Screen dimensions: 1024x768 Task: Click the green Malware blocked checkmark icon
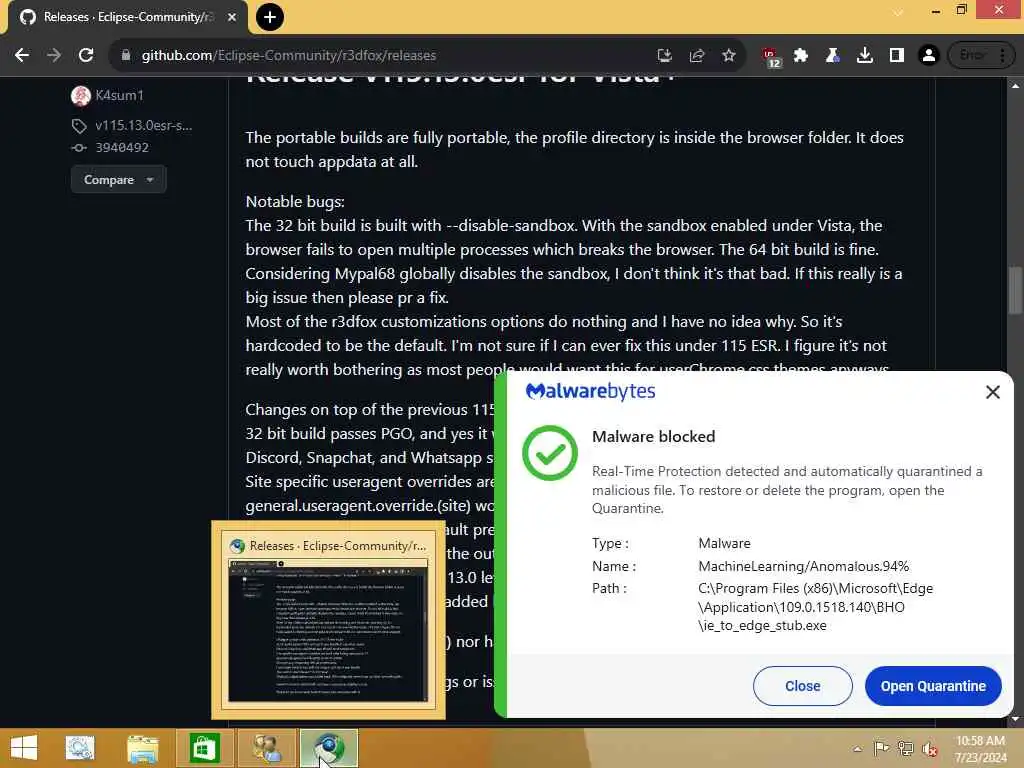550,453
